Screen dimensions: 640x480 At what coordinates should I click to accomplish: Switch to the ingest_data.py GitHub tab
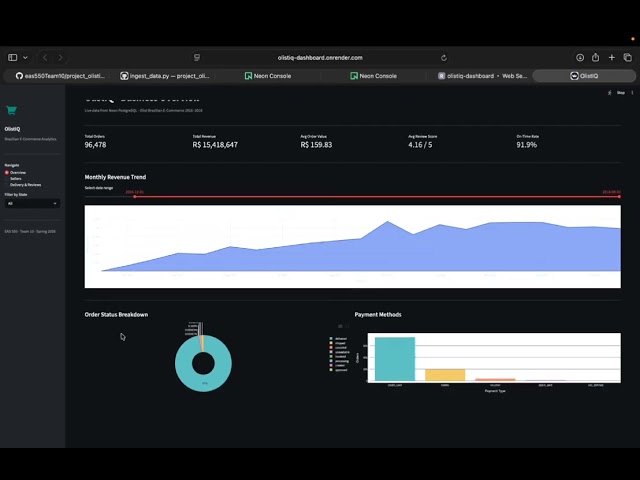165,76
